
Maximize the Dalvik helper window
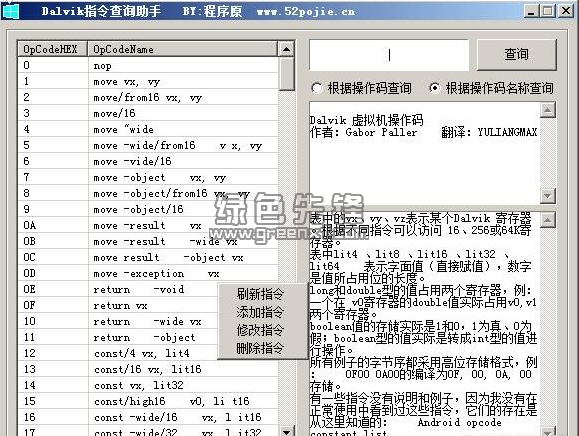pos(548,11)
